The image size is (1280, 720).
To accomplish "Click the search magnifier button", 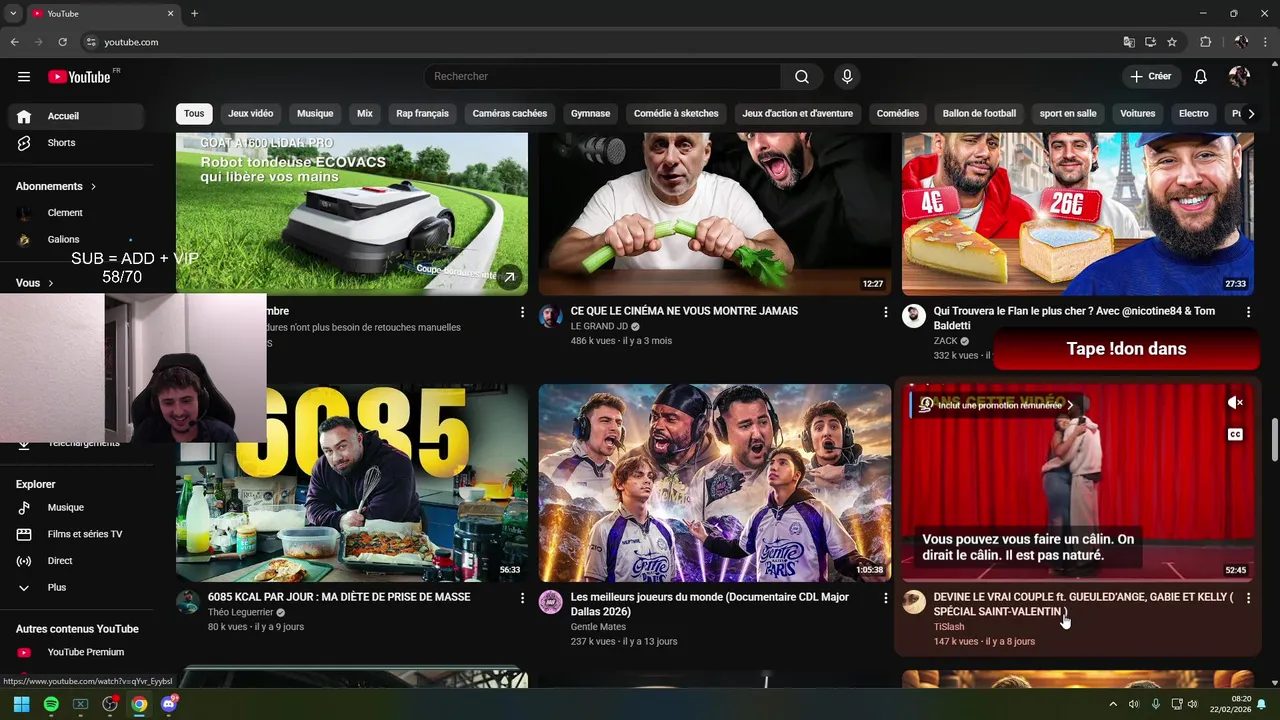I will [802, 77].
